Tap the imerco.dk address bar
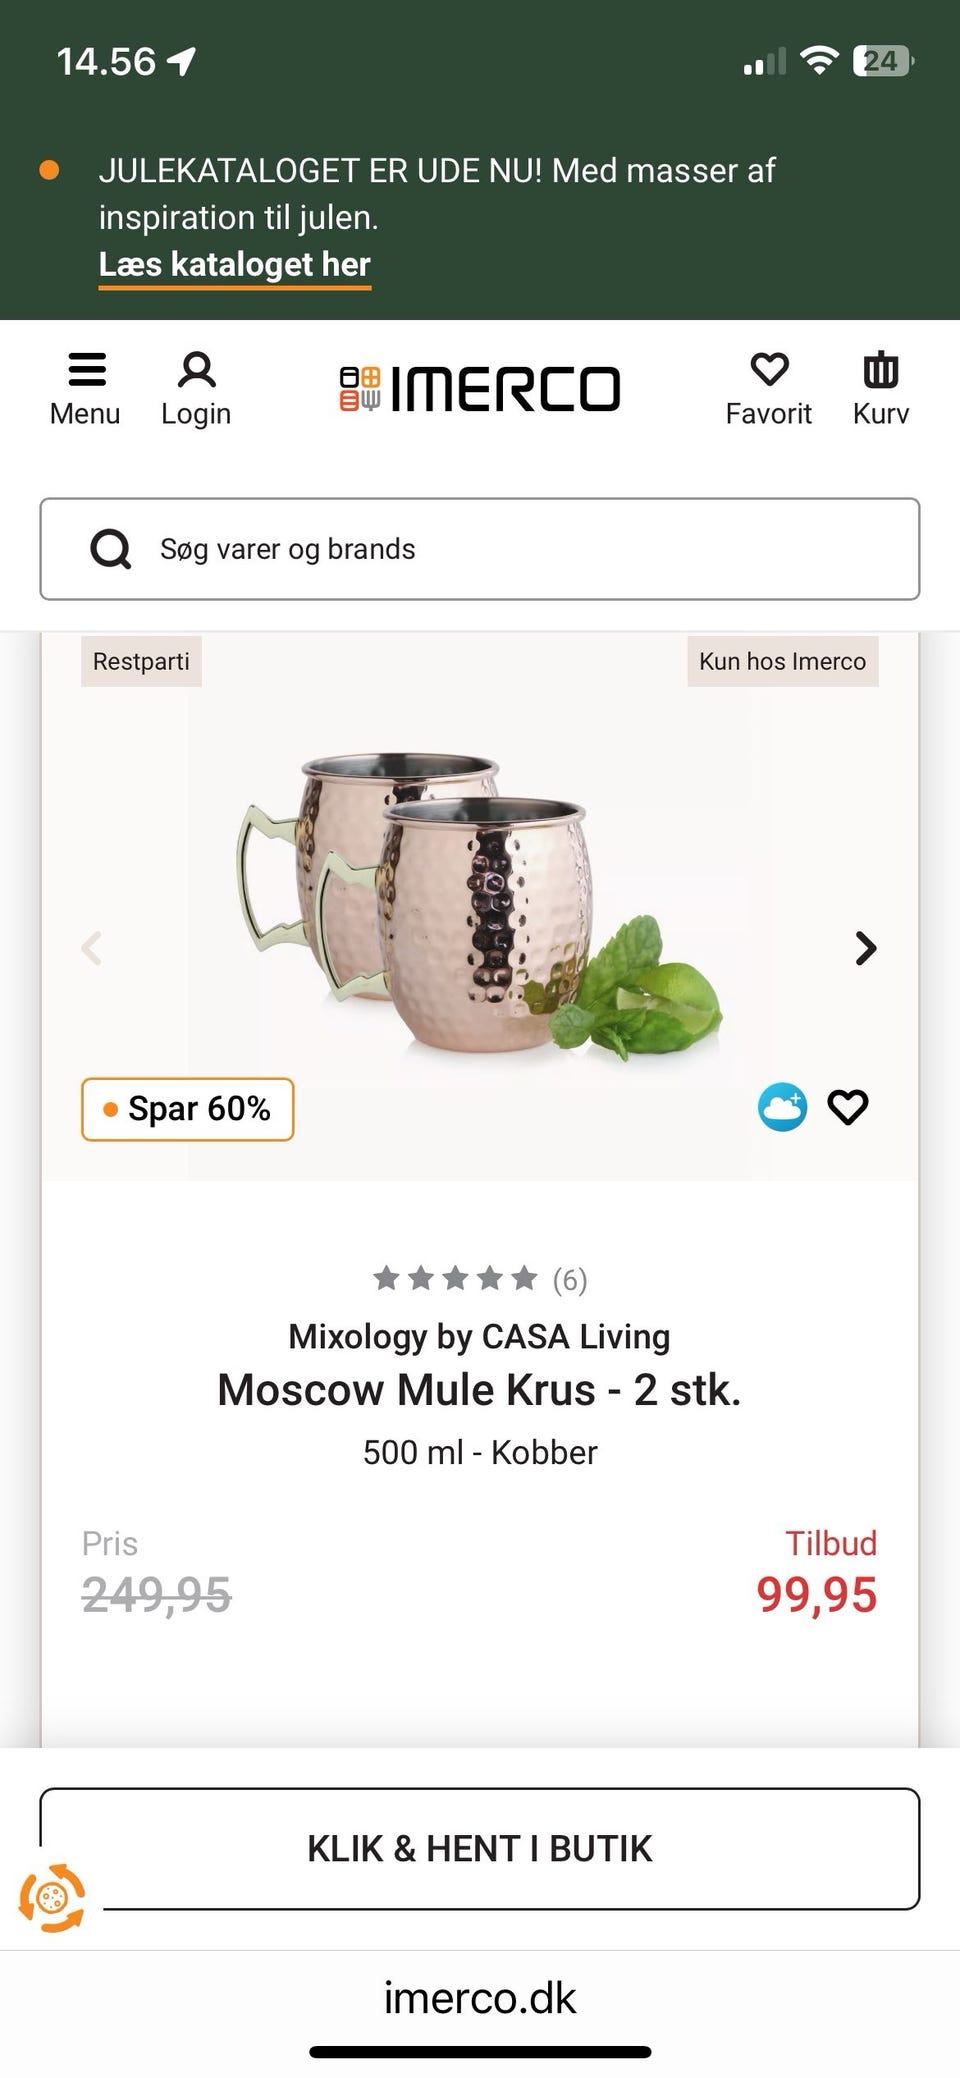 pyautogui.click(x=480, y=1998)
